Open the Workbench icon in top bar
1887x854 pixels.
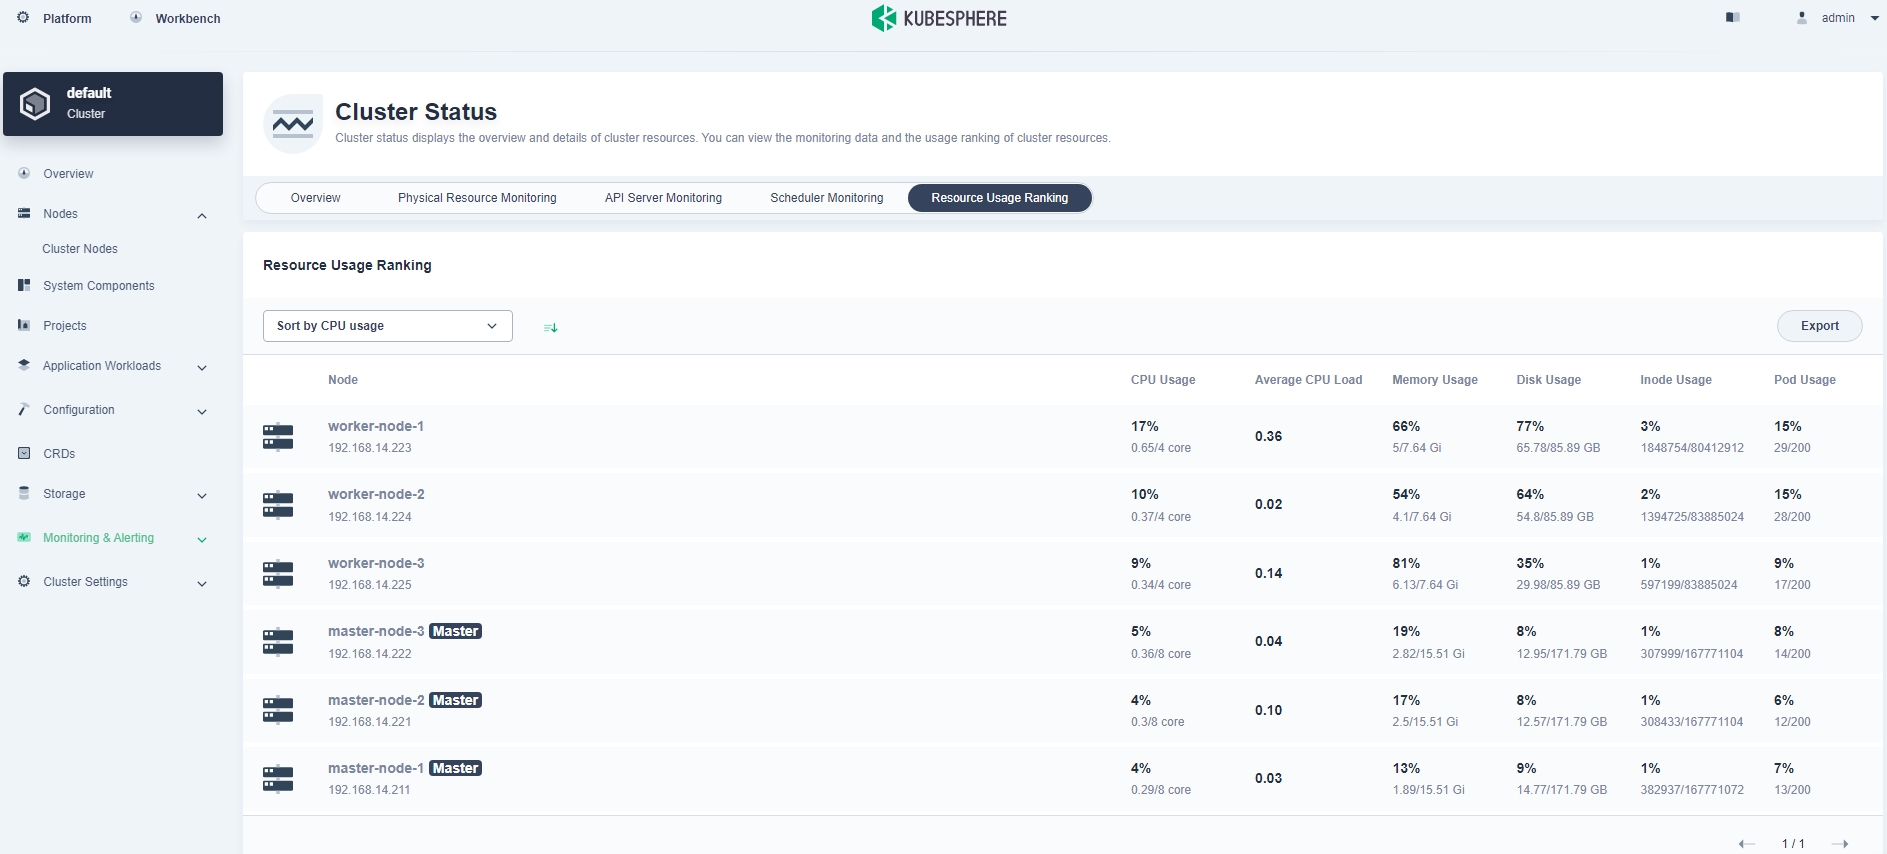(136, 18)
